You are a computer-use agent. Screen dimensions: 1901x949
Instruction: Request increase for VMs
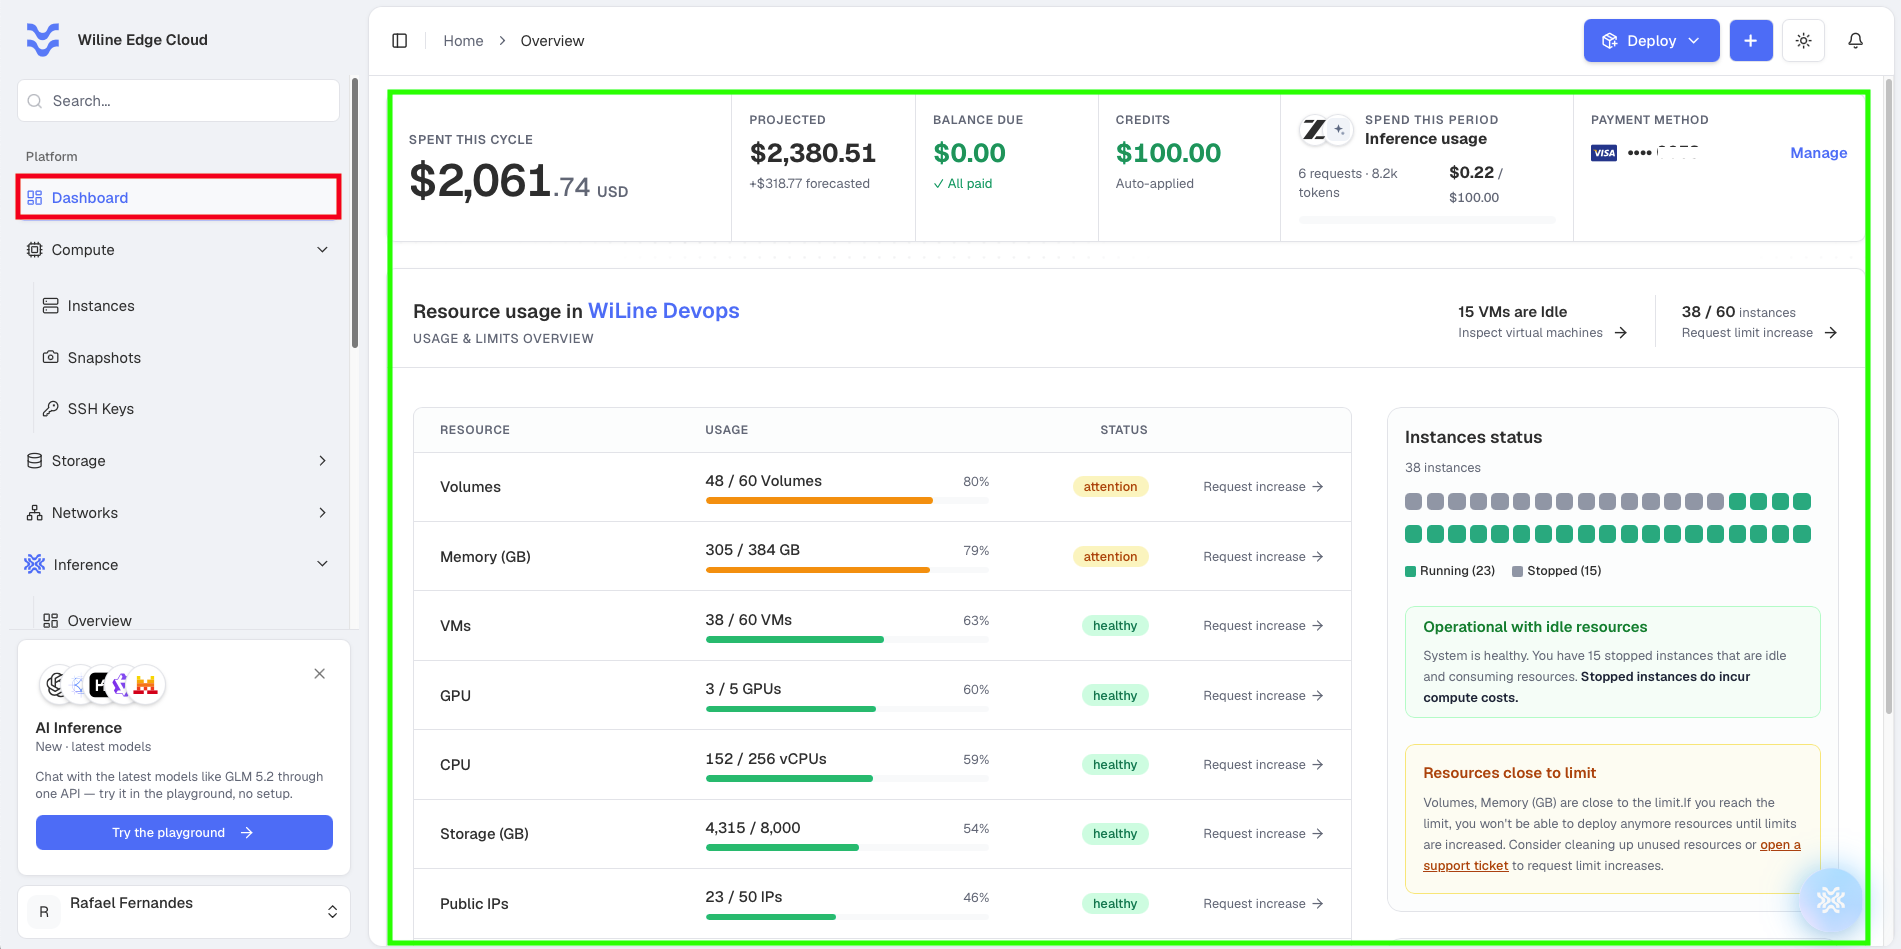click(x=1263, y=626)
